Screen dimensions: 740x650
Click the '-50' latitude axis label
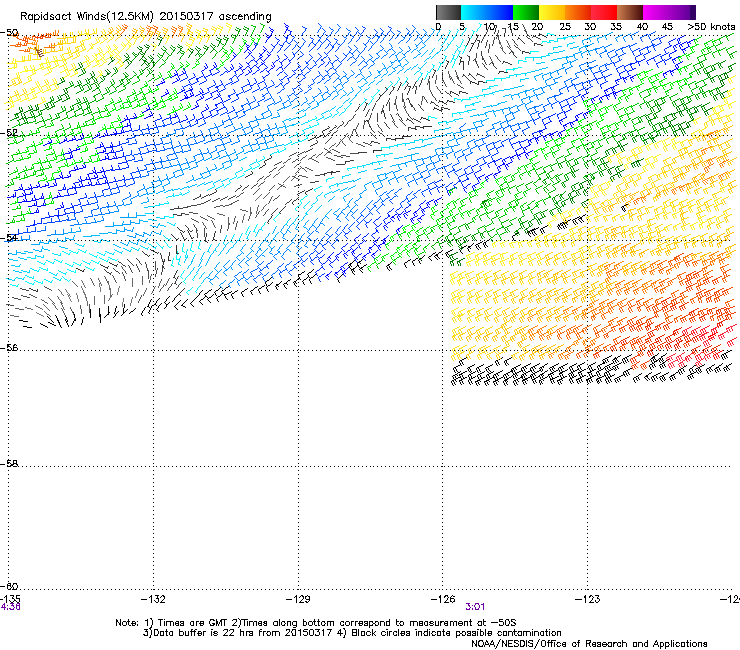pos(9,33)
